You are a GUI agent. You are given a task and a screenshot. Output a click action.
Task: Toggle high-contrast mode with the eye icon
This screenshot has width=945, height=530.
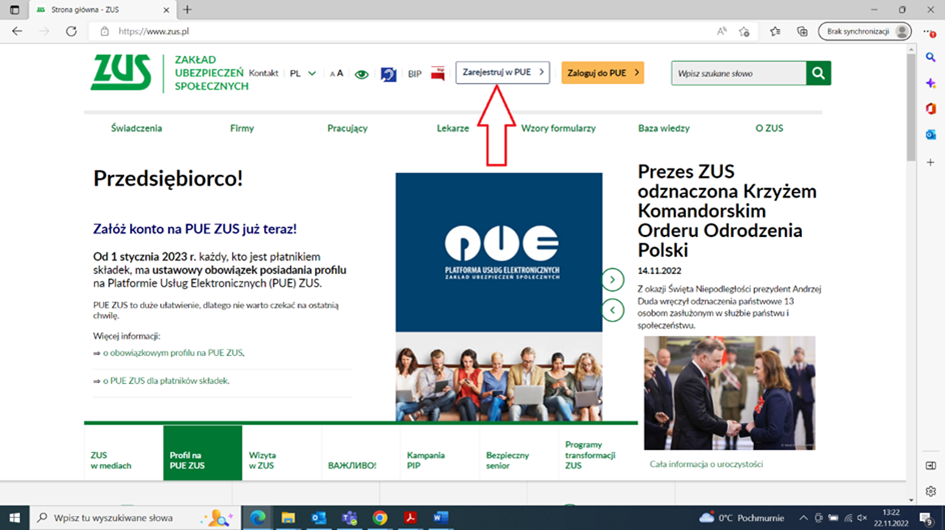coord(362,74)
